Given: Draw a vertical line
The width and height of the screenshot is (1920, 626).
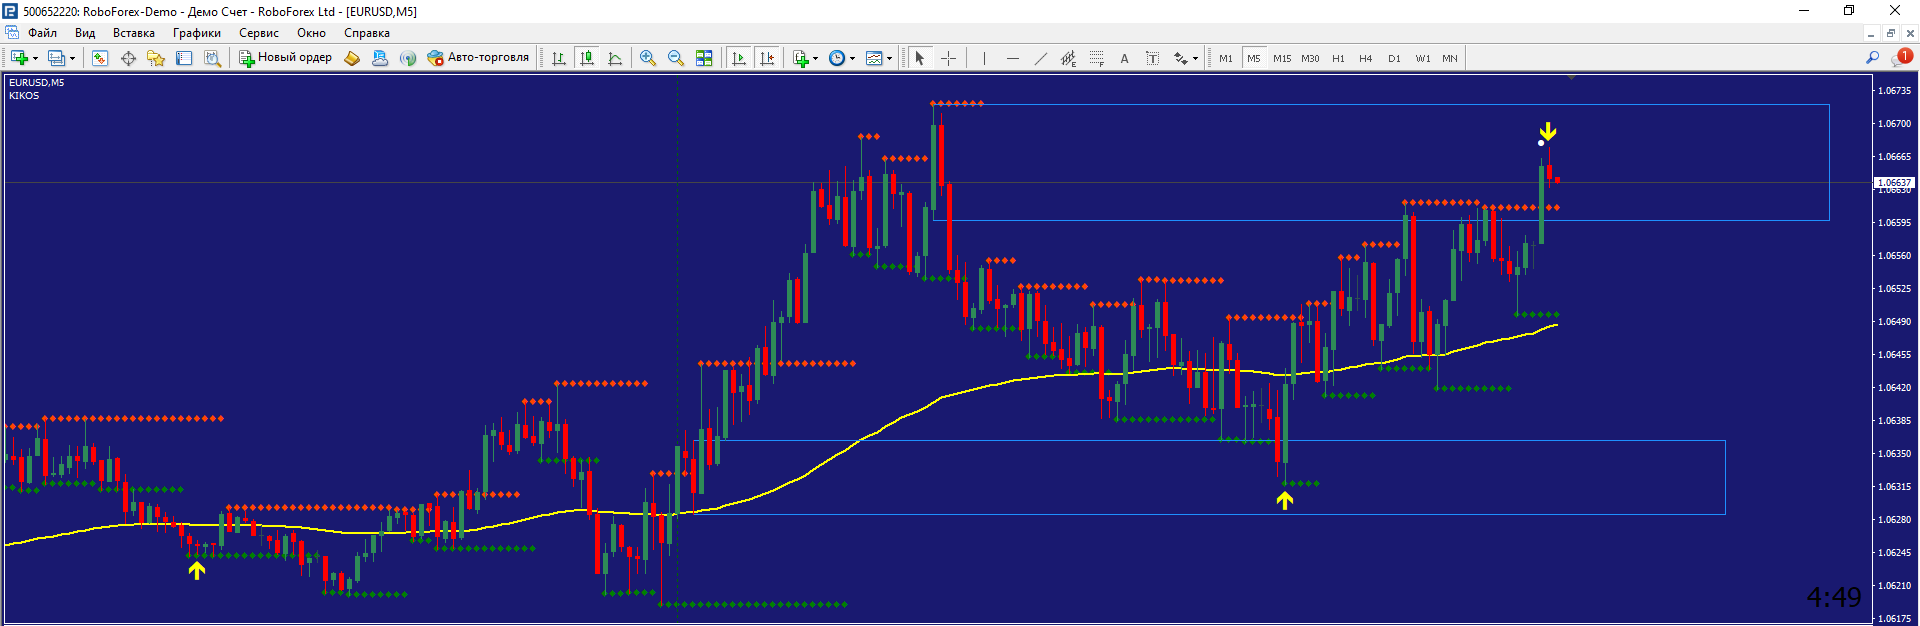Looking at the screenshot, I should pos(984,58).
